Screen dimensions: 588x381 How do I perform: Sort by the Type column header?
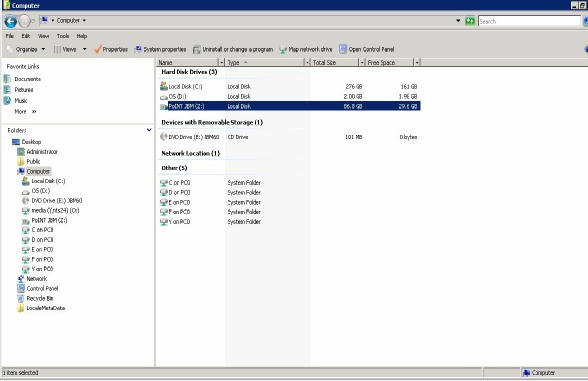(265, 62)
